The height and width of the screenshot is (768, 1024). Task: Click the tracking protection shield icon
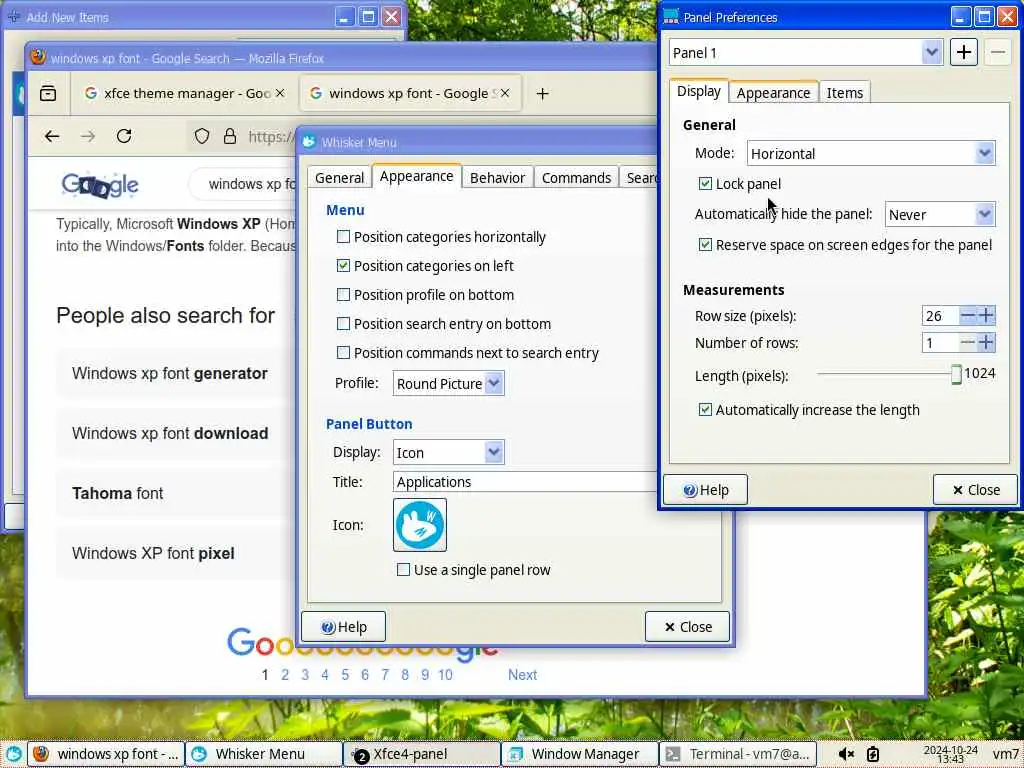[x=202, y=136]
